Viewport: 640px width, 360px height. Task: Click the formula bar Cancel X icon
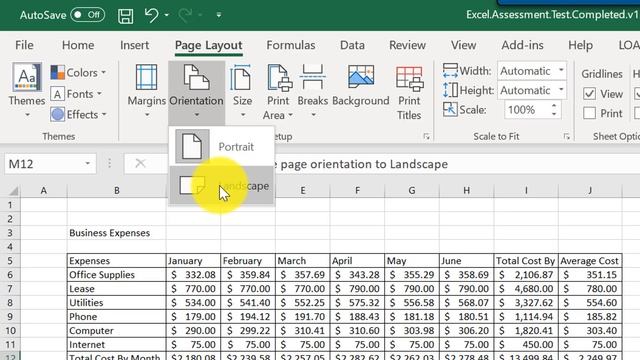(x=140, y=164)
